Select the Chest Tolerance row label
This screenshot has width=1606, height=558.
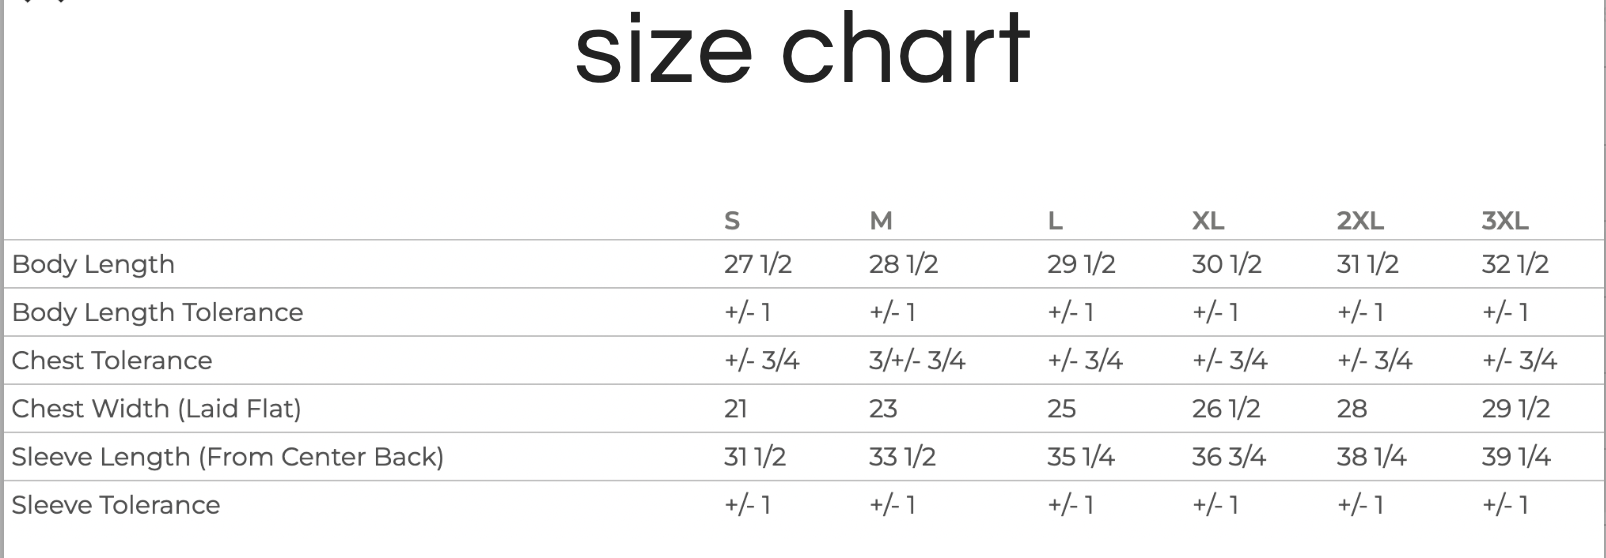pos(112,361)
